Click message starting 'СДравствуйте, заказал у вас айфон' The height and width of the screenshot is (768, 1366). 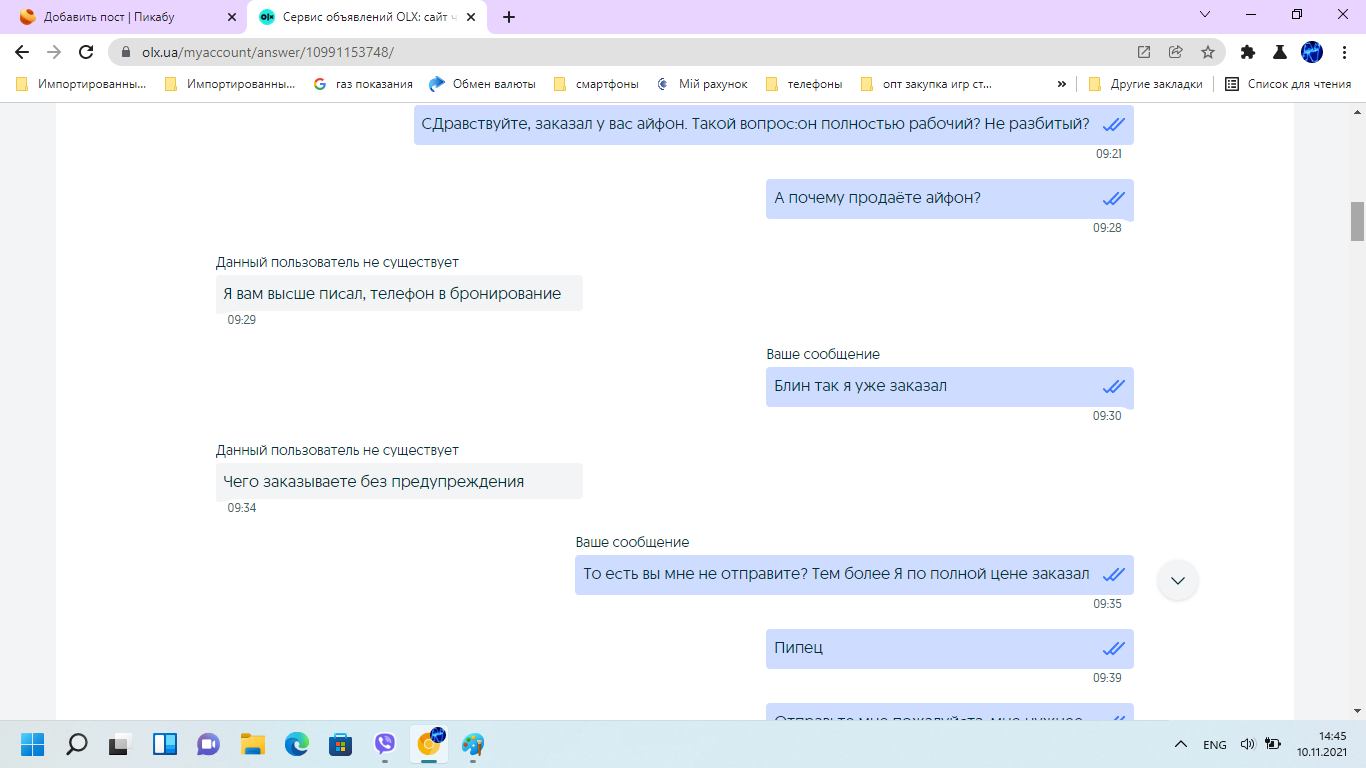[774, 124]
